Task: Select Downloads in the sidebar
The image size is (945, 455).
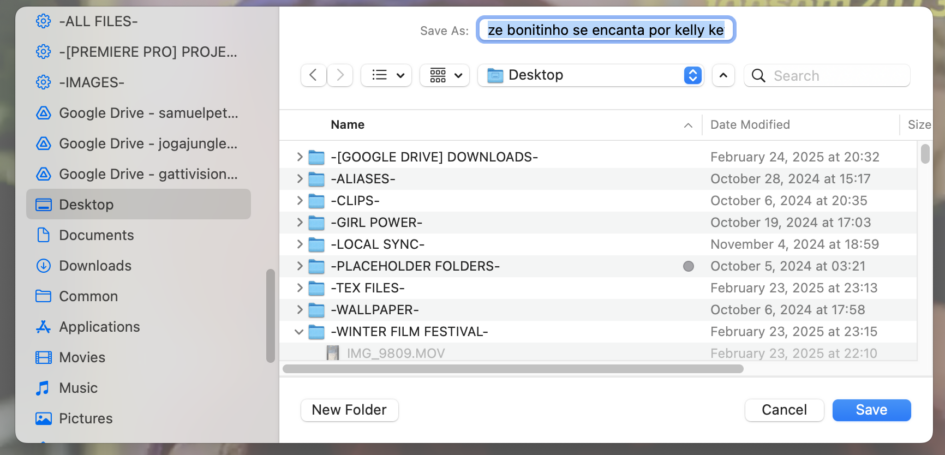Action: click(95, 265)
